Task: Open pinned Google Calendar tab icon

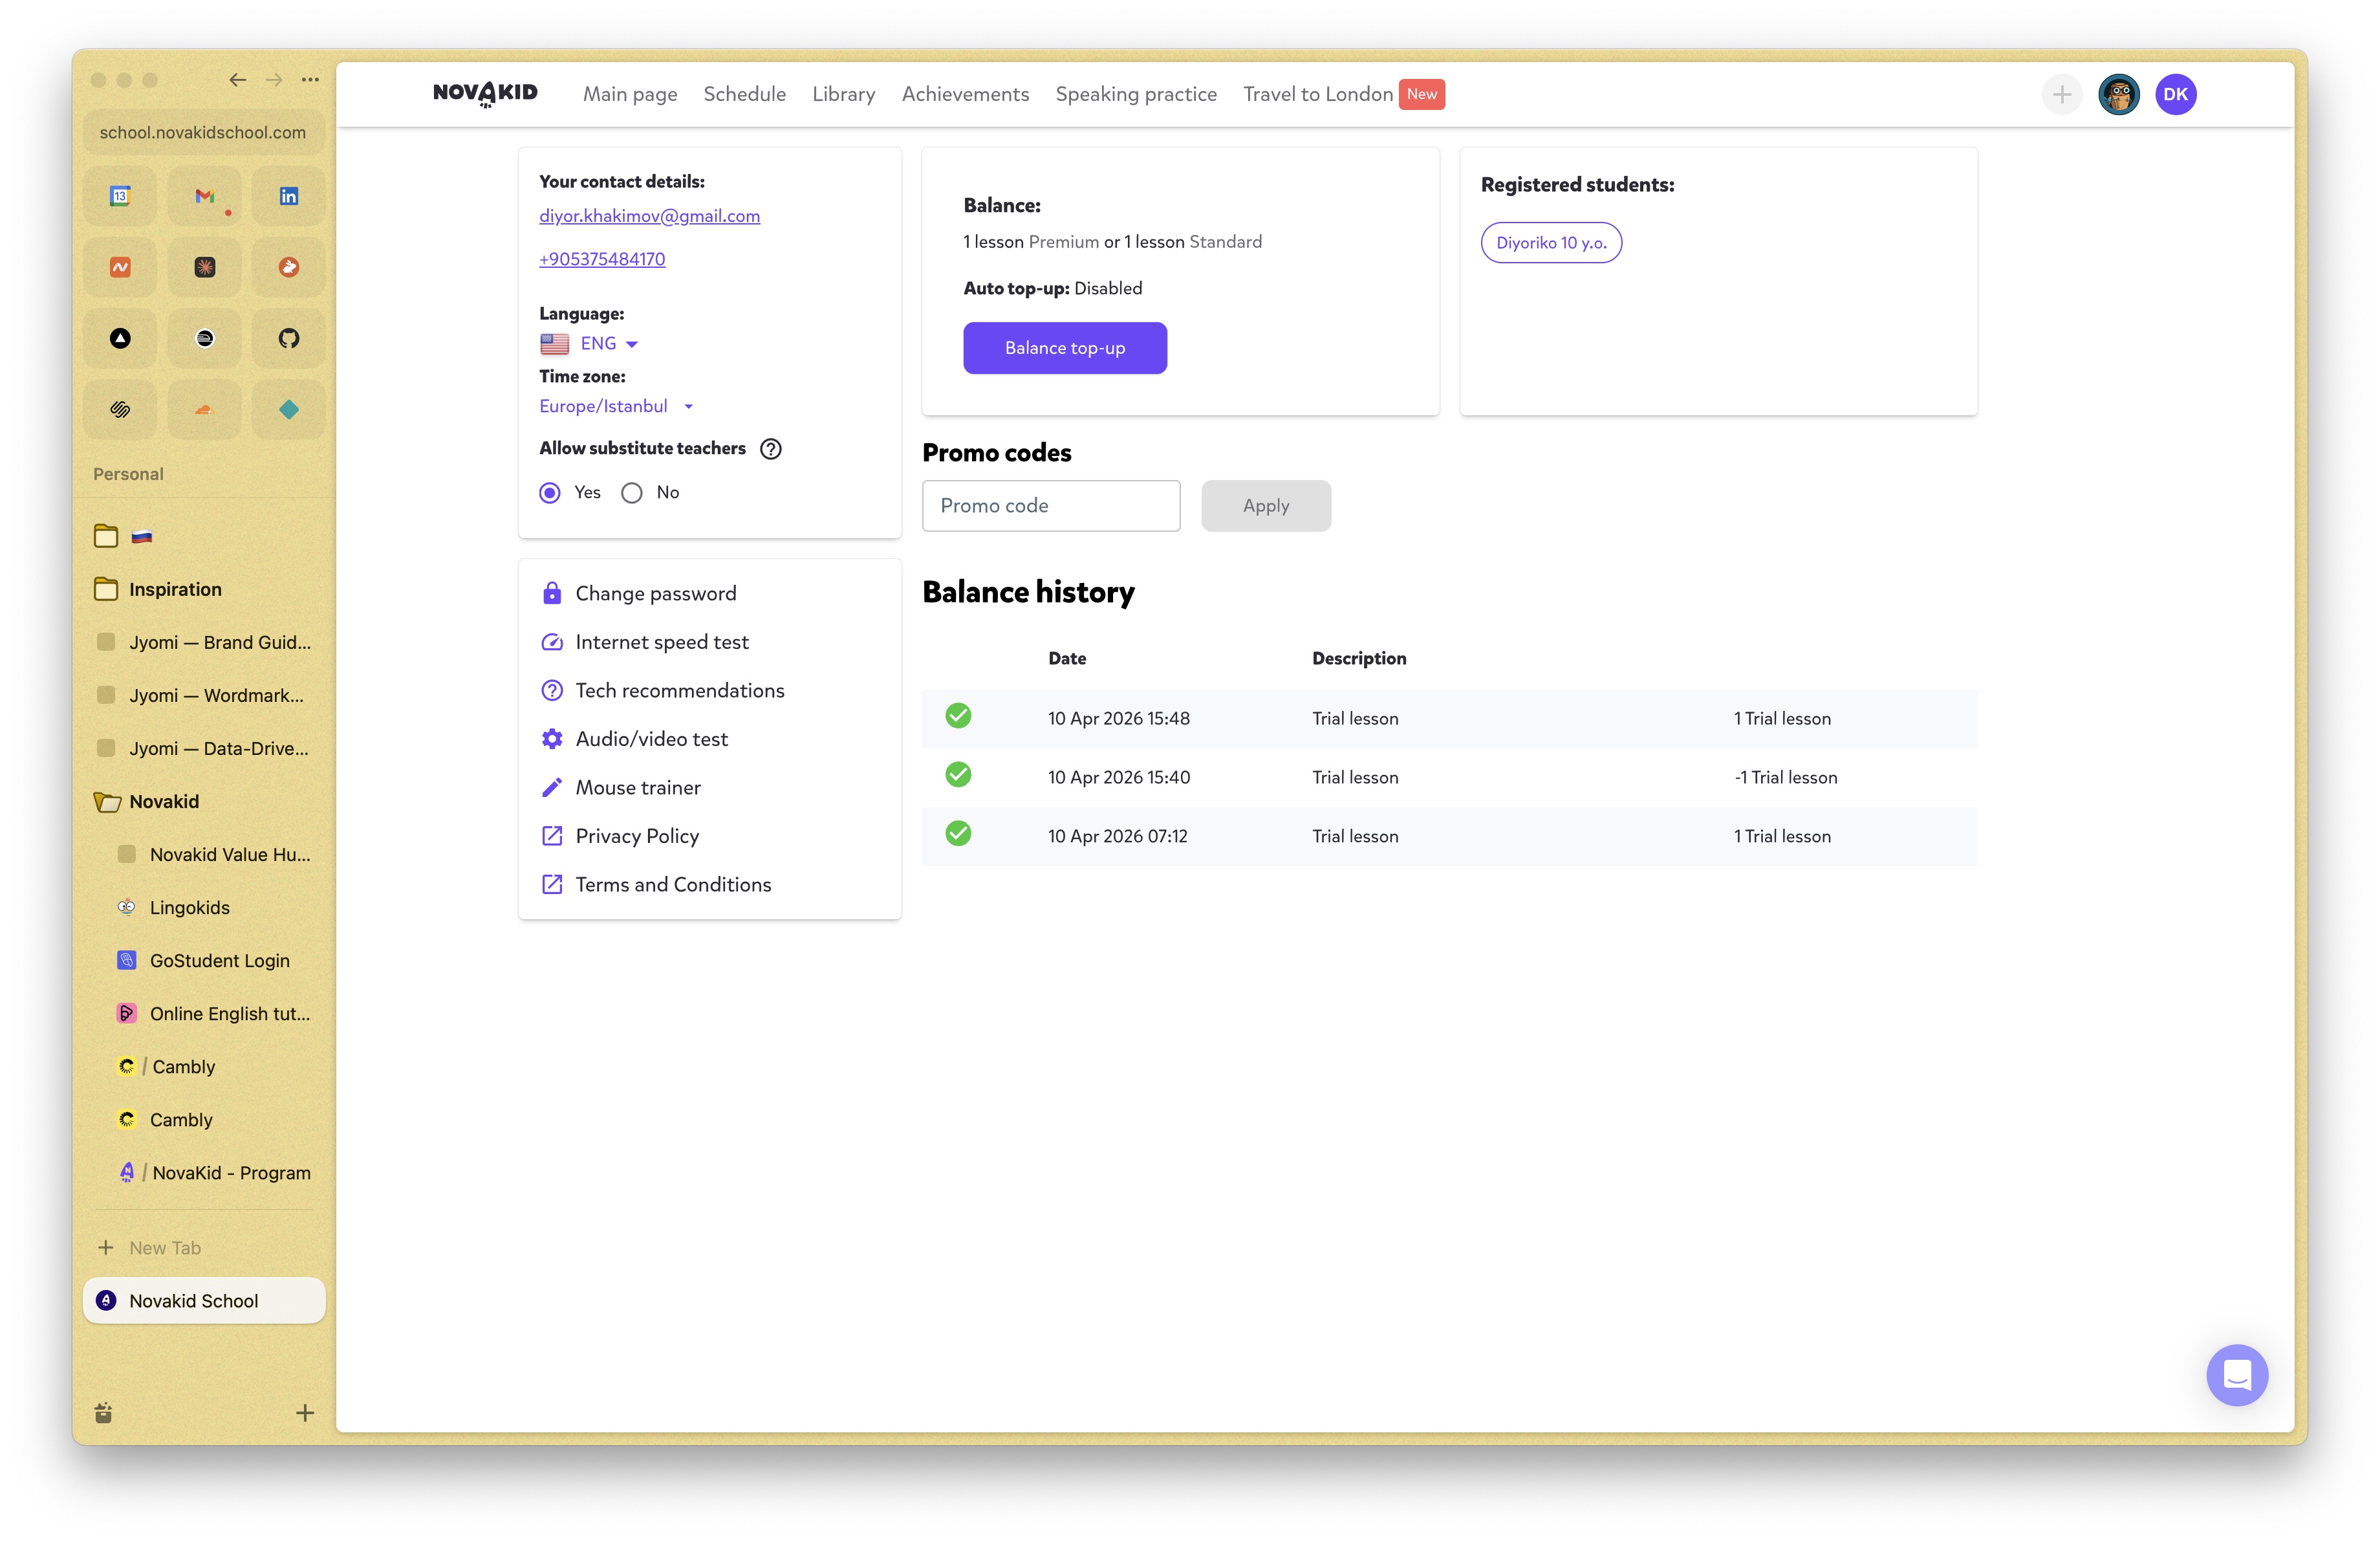Action: pos(120,197)
